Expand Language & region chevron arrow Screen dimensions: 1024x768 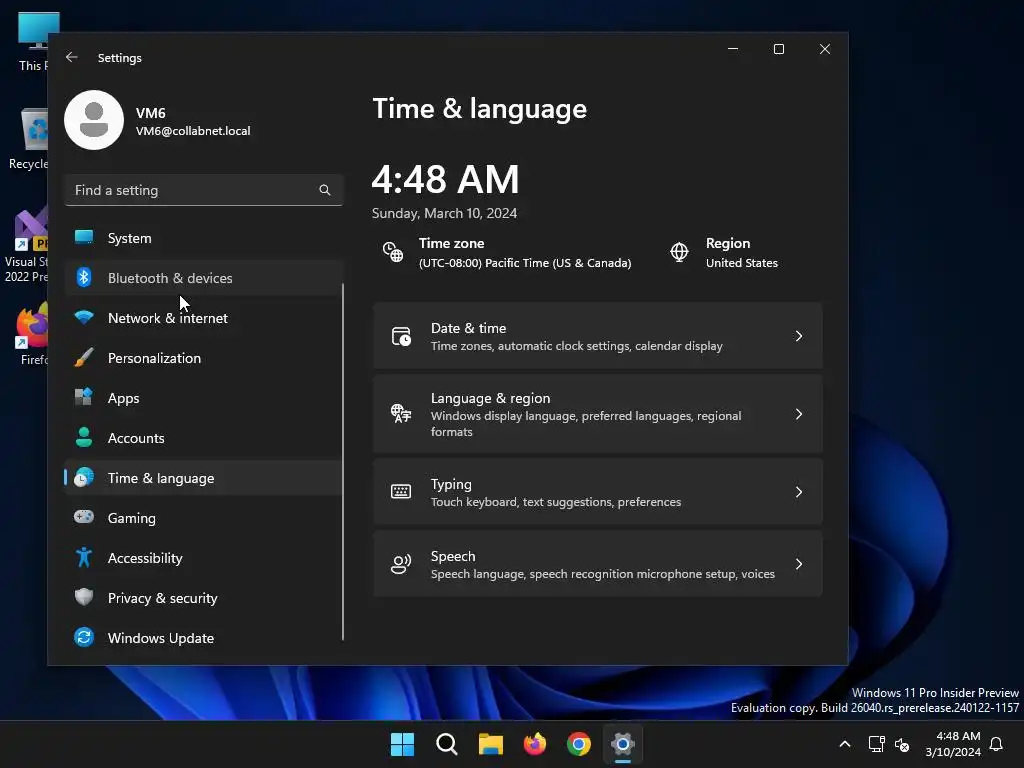[x=799, y=414]
